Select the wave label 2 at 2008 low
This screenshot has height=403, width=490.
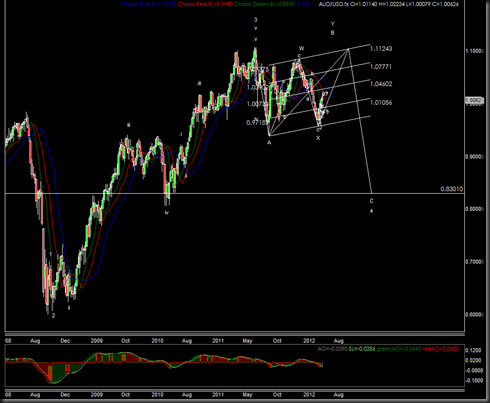click(53, 316)
